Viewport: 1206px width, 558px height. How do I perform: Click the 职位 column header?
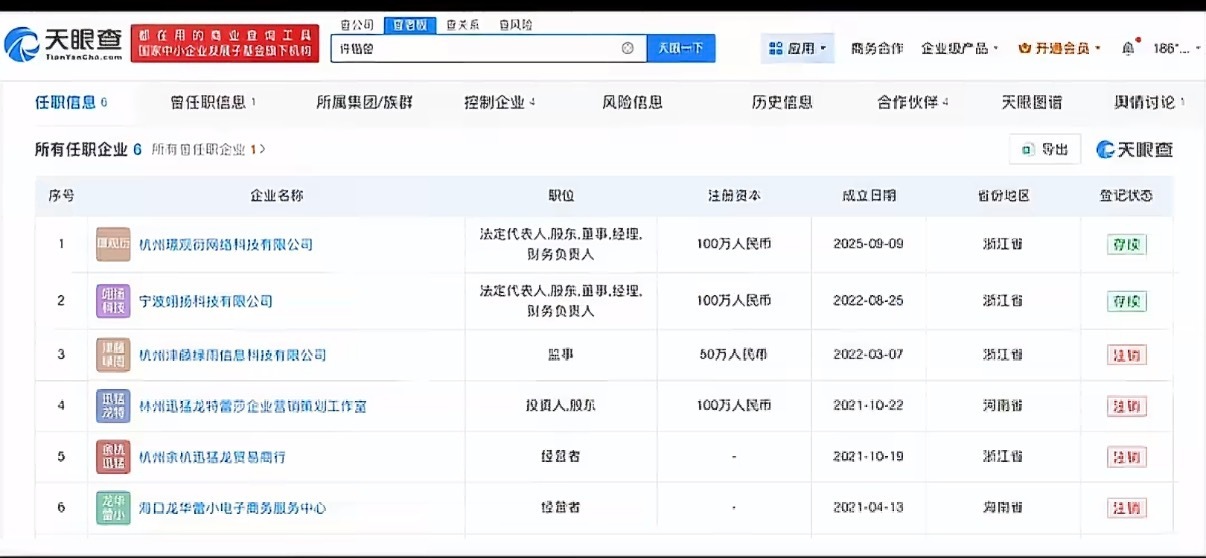point(562,196)
